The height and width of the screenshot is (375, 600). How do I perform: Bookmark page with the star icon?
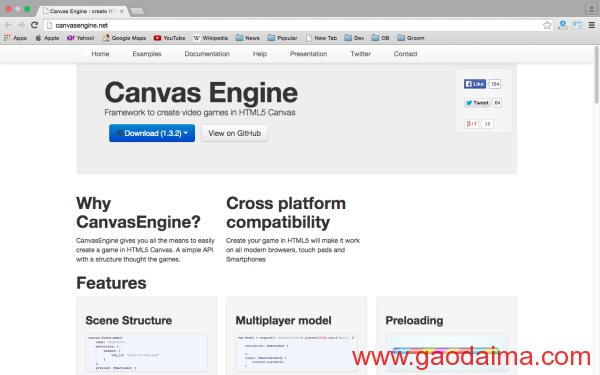[547, 25]
